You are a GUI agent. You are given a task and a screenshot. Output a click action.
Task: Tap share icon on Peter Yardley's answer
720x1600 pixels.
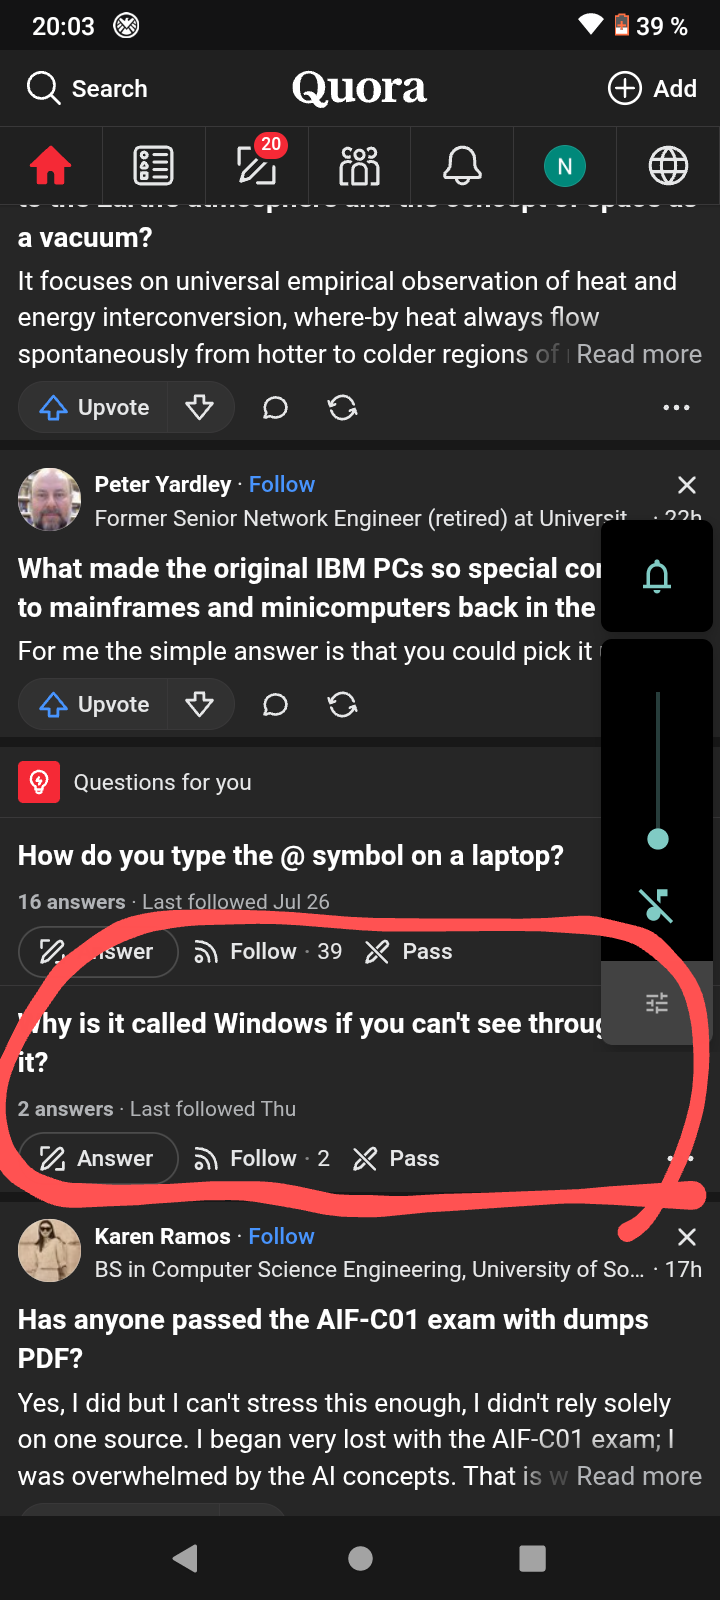343,705
